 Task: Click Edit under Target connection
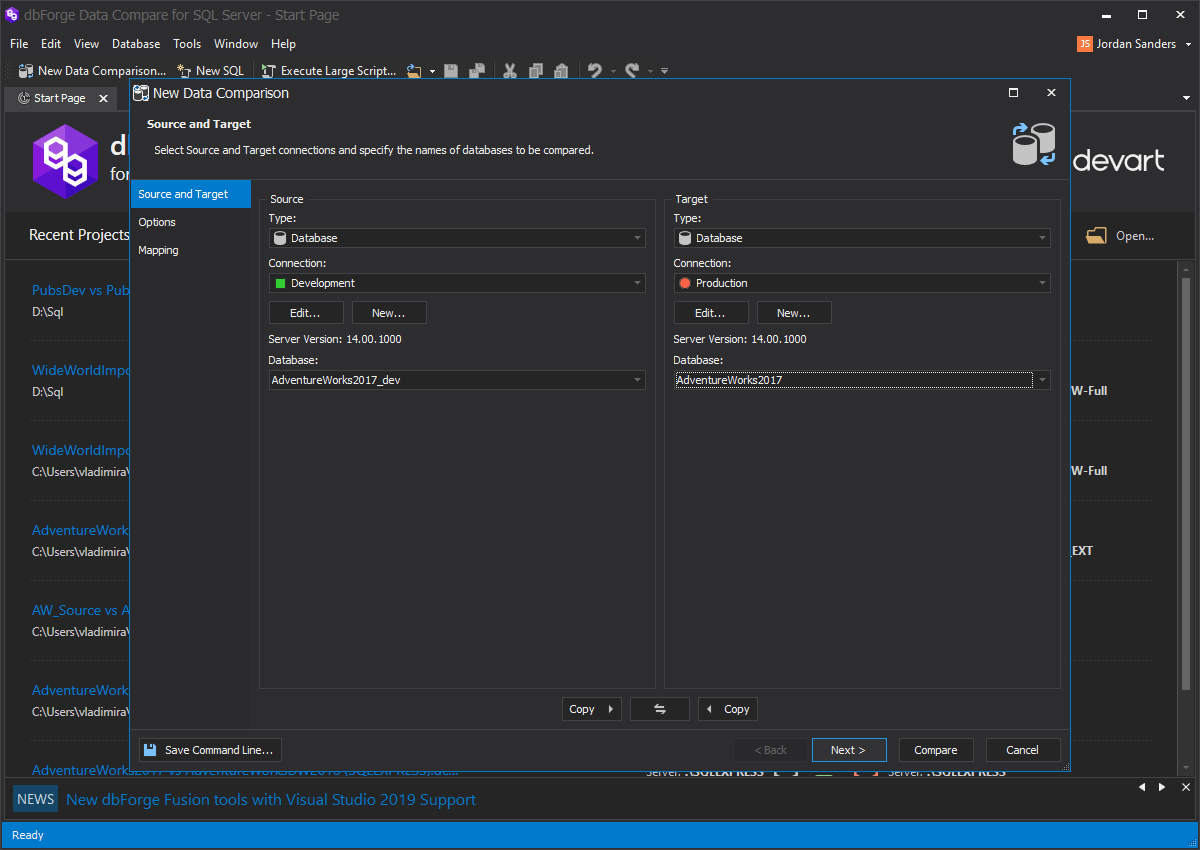coord(711,313)
